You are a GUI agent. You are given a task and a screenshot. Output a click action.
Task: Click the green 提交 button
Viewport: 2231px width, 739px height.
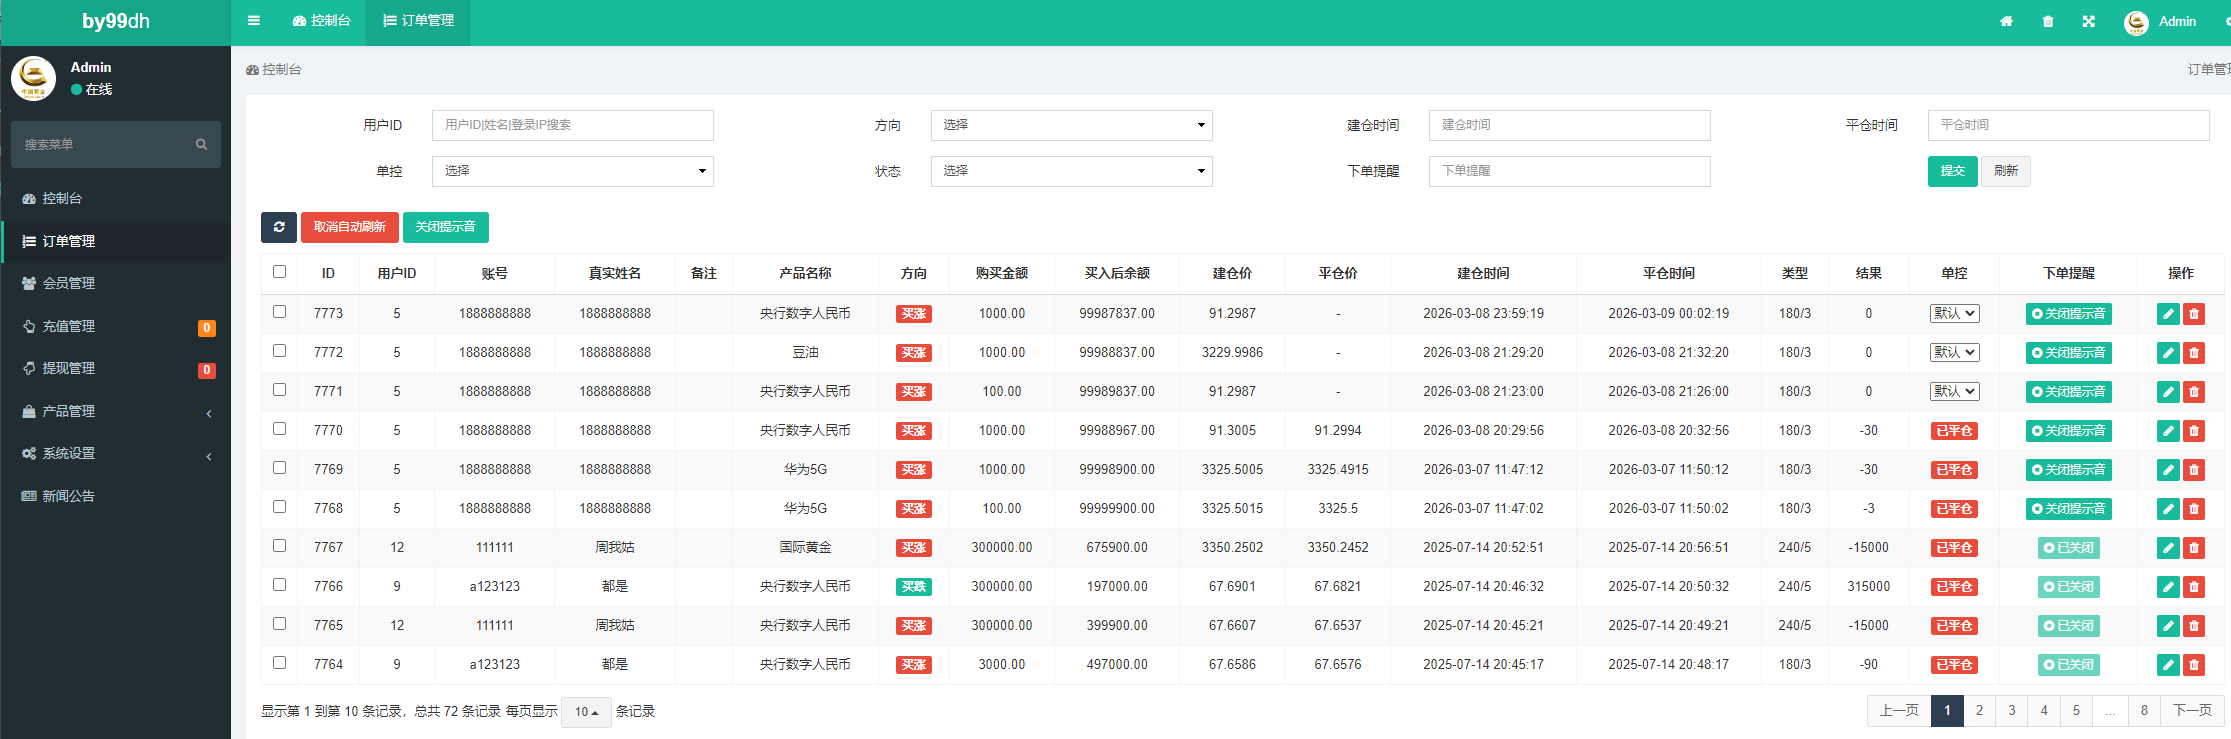pos(1952,171)
